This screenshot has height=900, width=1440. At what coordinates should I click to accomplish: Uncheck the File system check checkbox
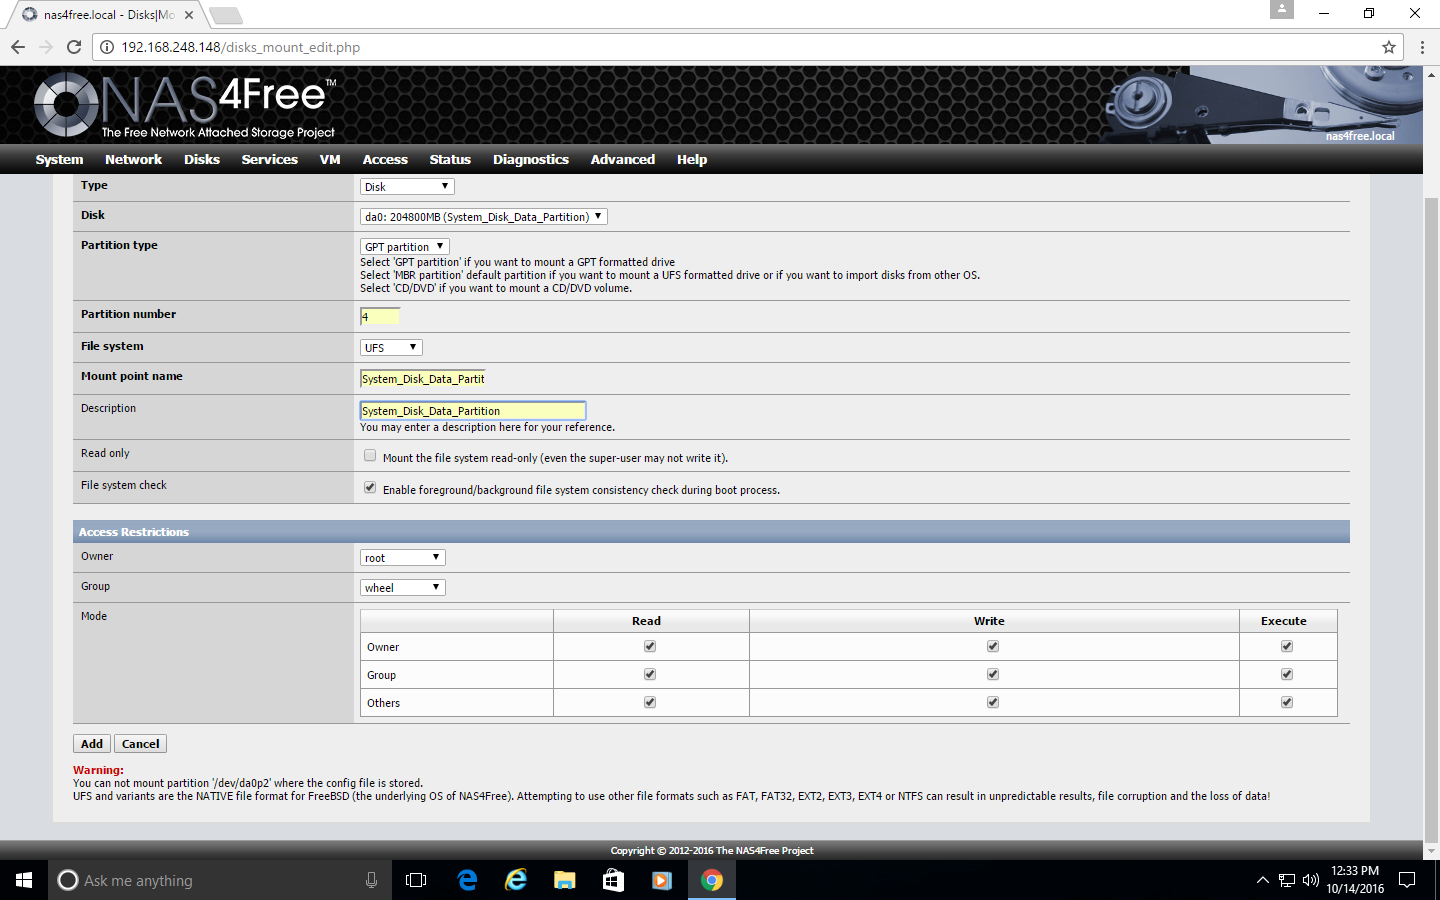(x=370, y=488)
